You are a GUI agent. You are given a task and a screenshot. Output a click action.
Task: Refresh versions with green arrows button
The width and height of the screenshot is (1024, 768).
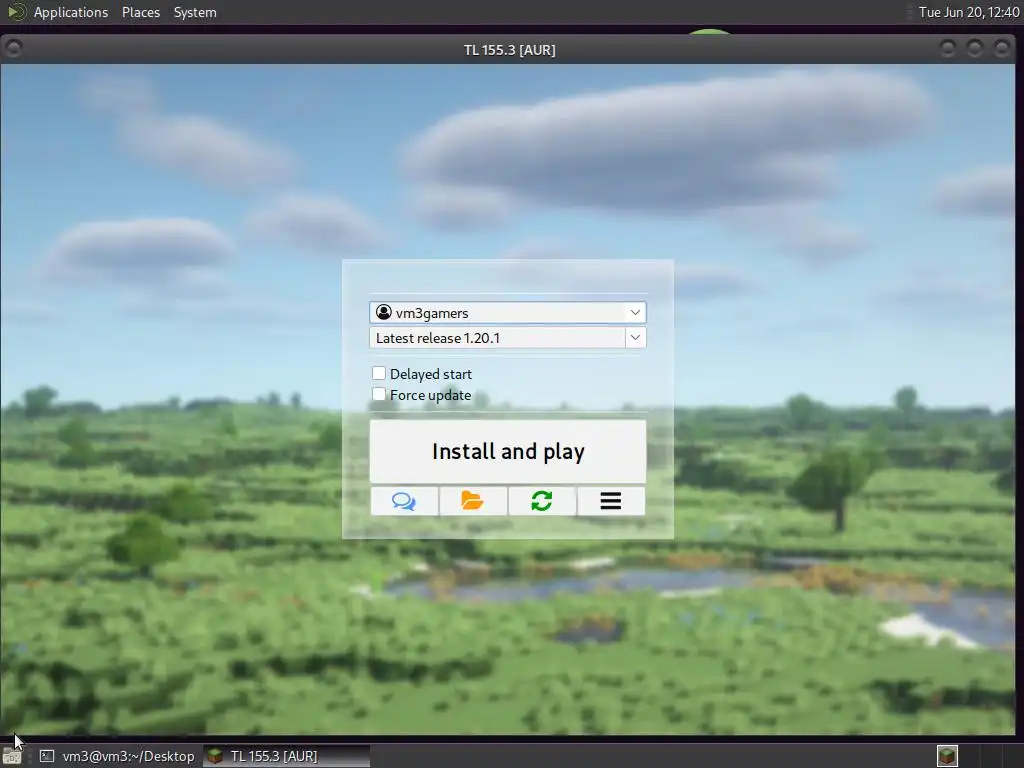(x=541, y=501)
